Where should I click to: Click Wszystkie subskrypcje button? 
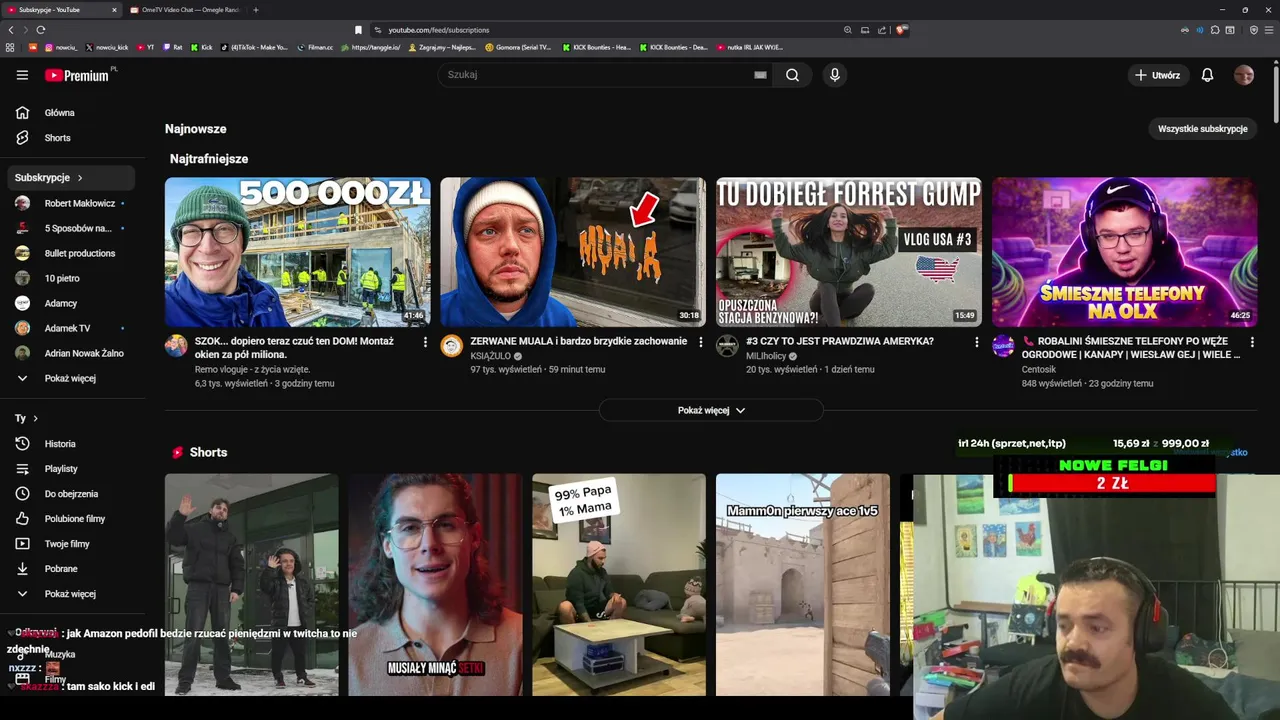[1202, 129]
